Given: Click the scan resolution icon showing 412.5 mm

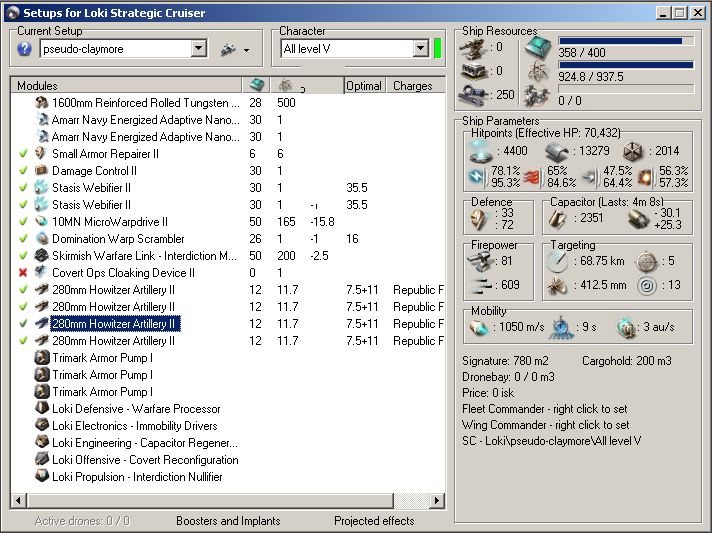Looking at the screenshot, I should point(557,286).
